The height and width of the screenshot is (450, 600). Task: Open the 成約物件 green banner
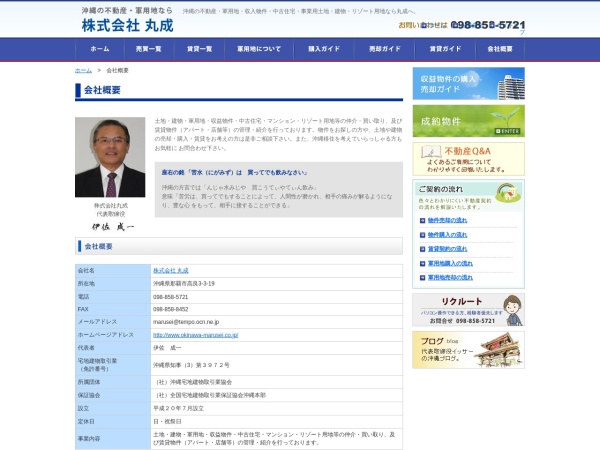pyautogui.click(x=468, y=121)
